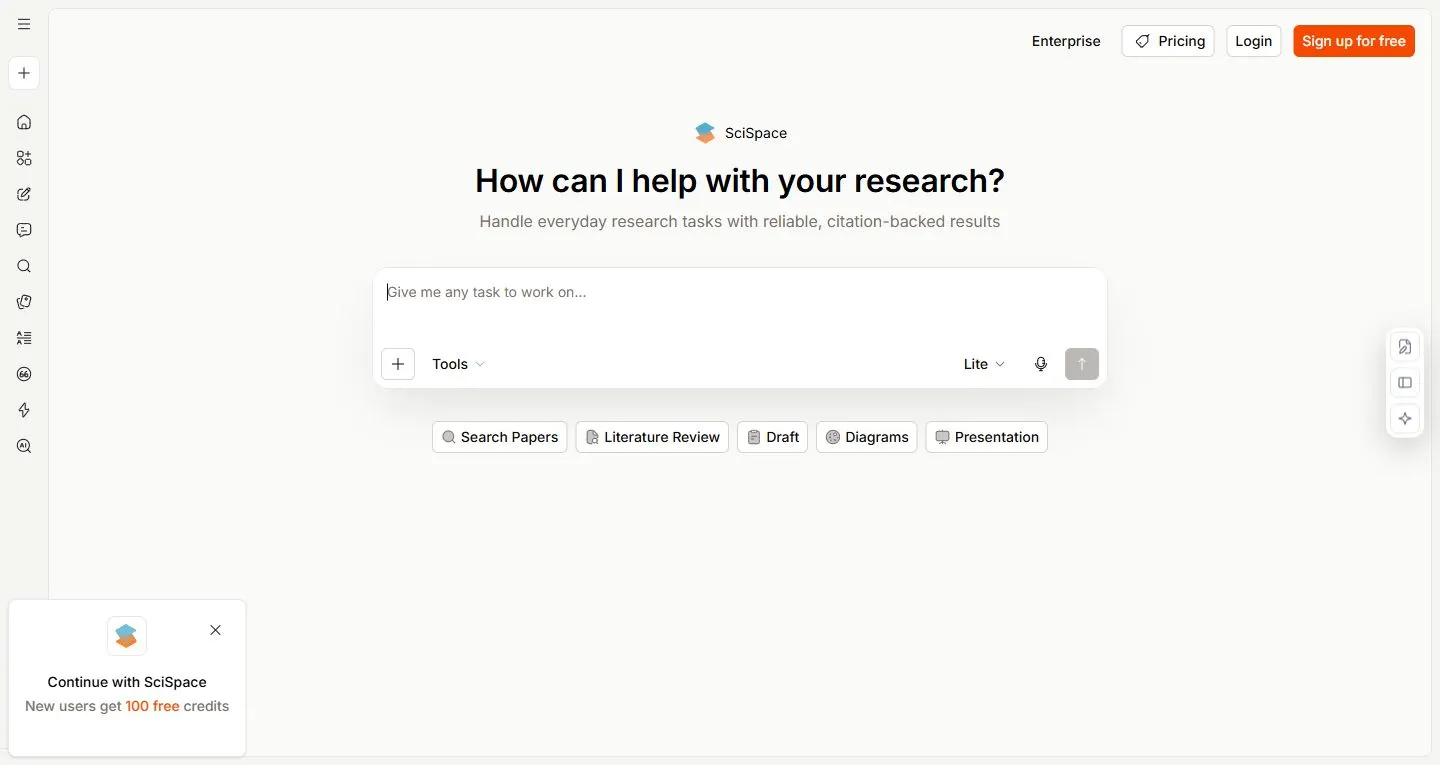Screen dimensions: 1440x765
Task: Open the stacked cards sidebar icon
Action: [x=24, y=302]
